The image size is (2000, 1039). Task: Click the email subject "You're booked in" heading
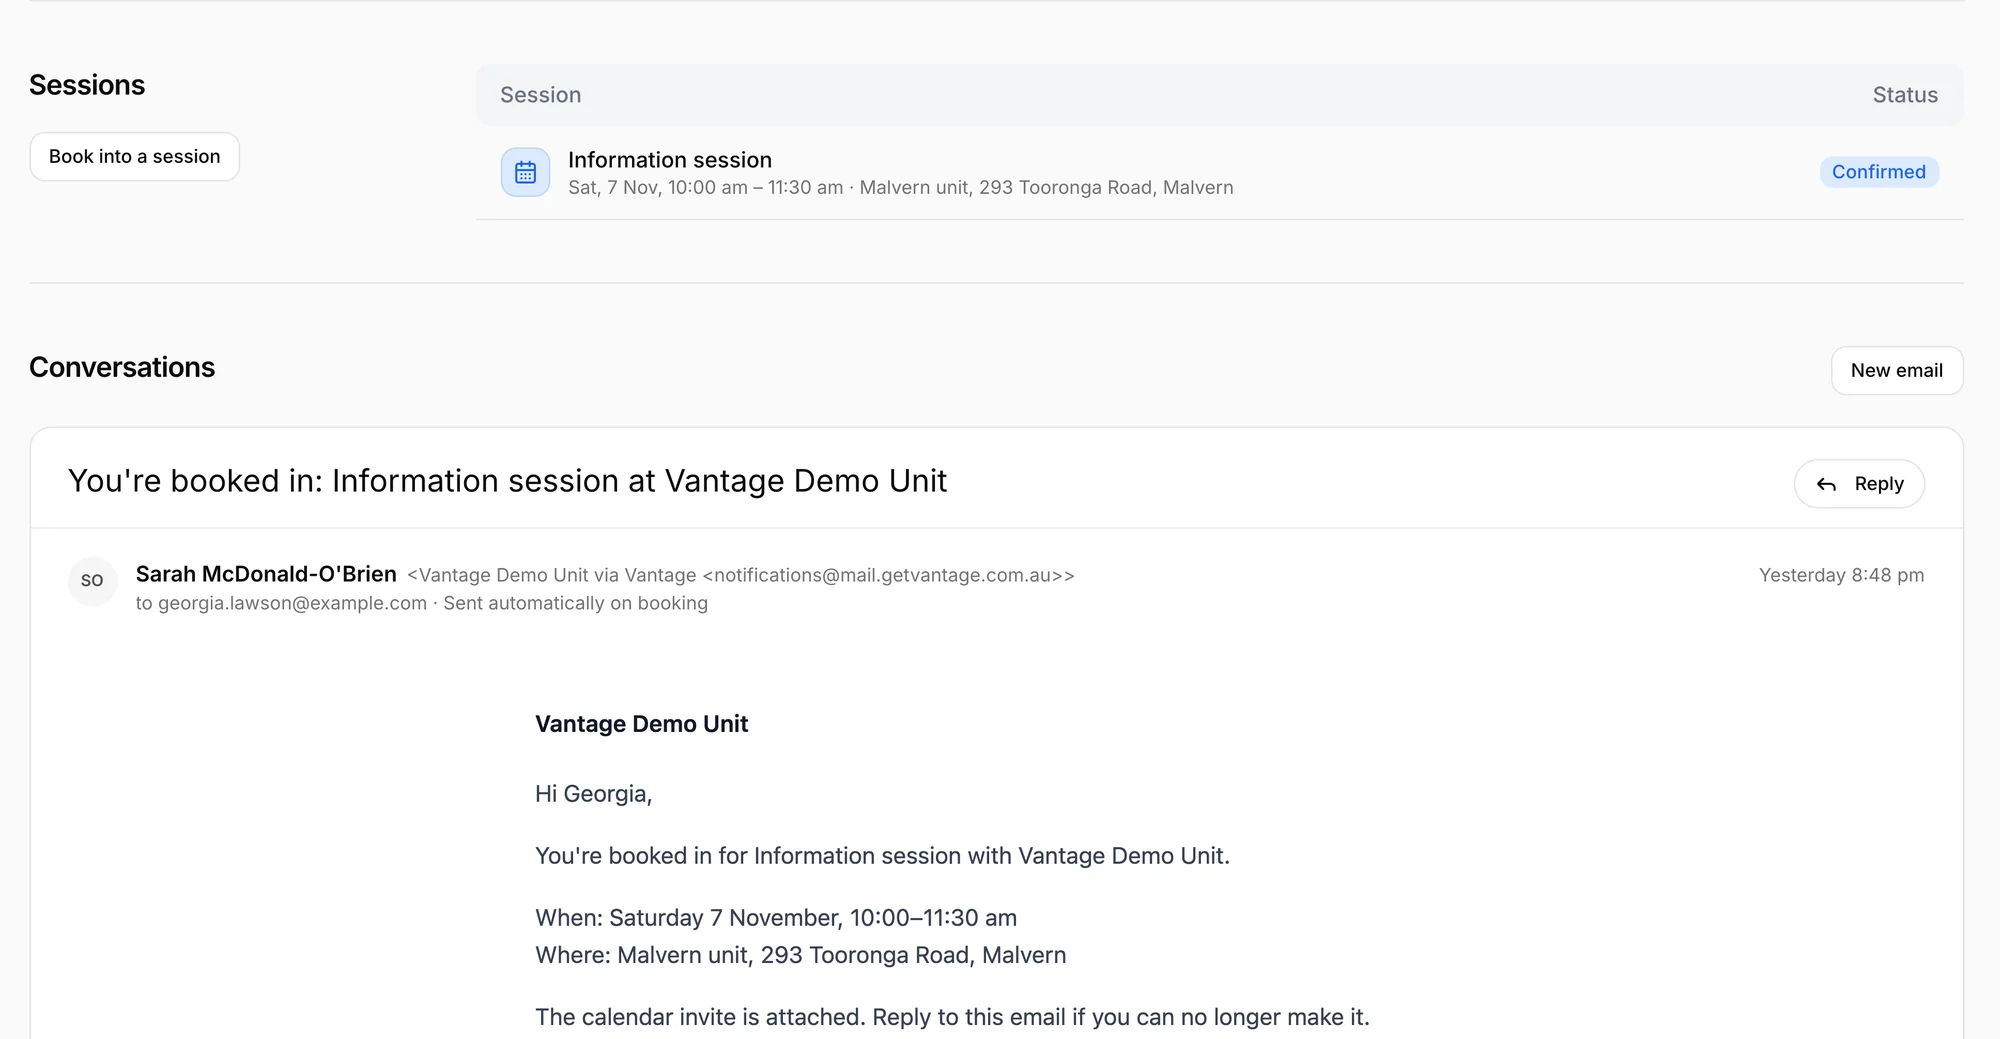pos(507,481)
